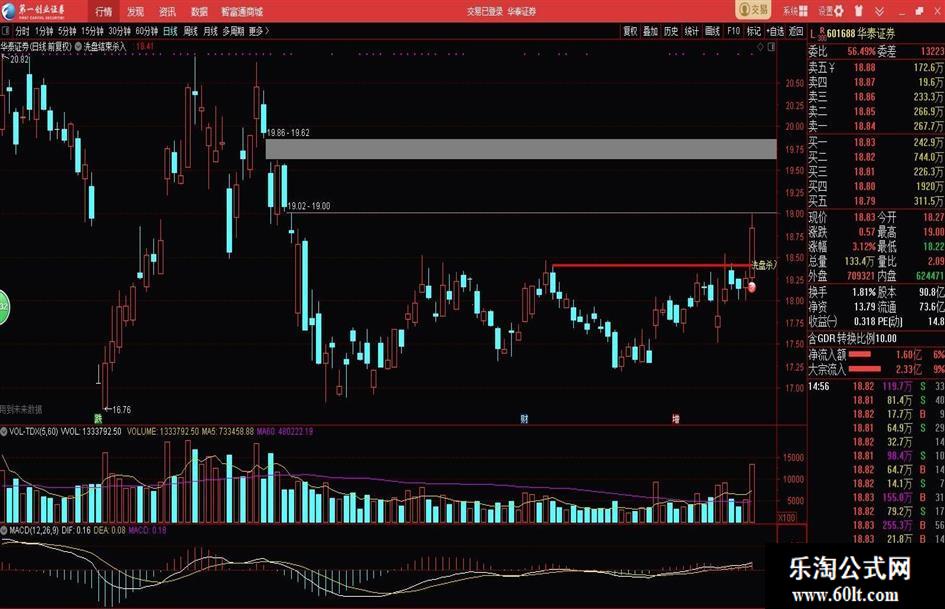Activate 画线 drawing tool
The width and height of the screenshot is (945, 609).
point(712,31)
